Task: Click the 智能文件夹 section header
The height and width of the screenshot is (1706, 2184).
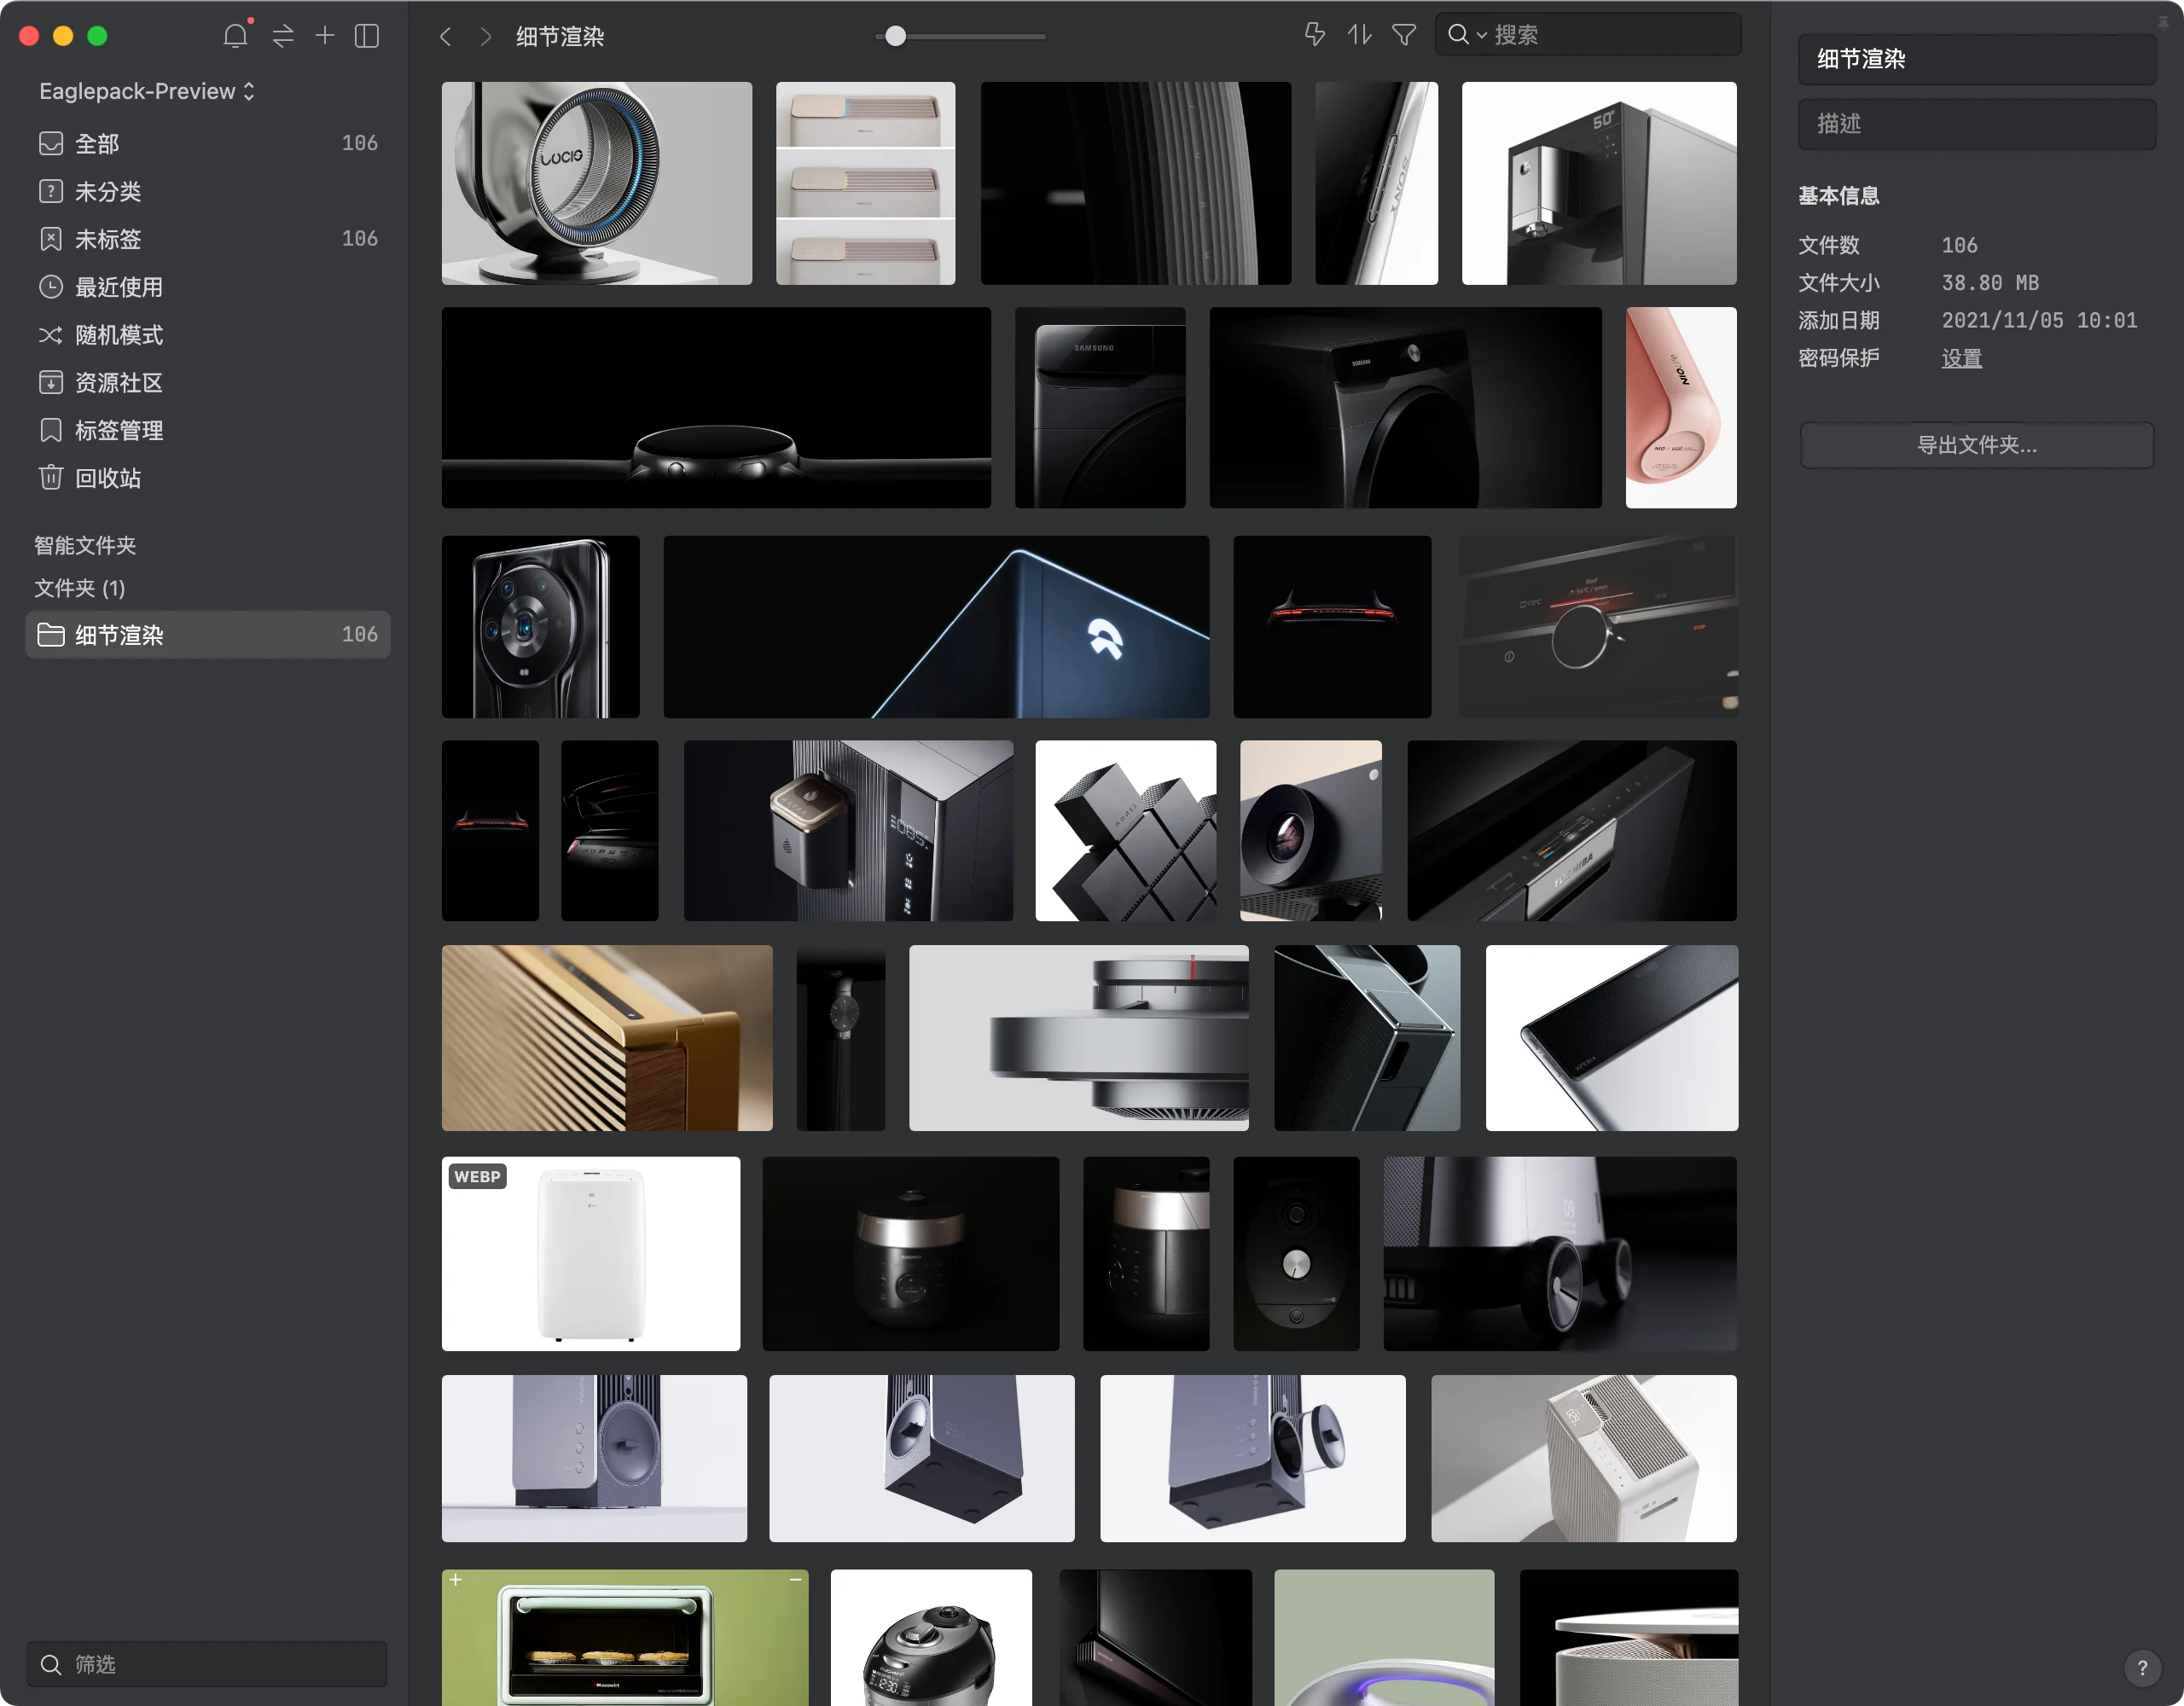Action: [85, 545]
